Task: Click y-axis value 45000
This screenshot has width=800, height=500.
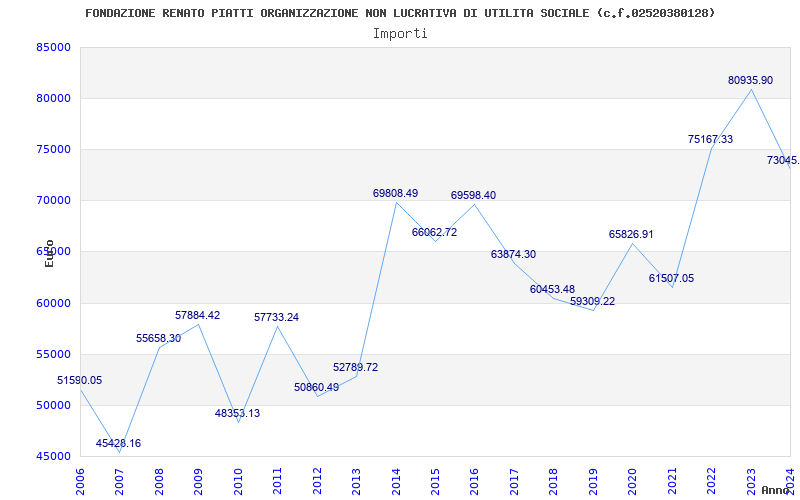Action: coord(53,456)
